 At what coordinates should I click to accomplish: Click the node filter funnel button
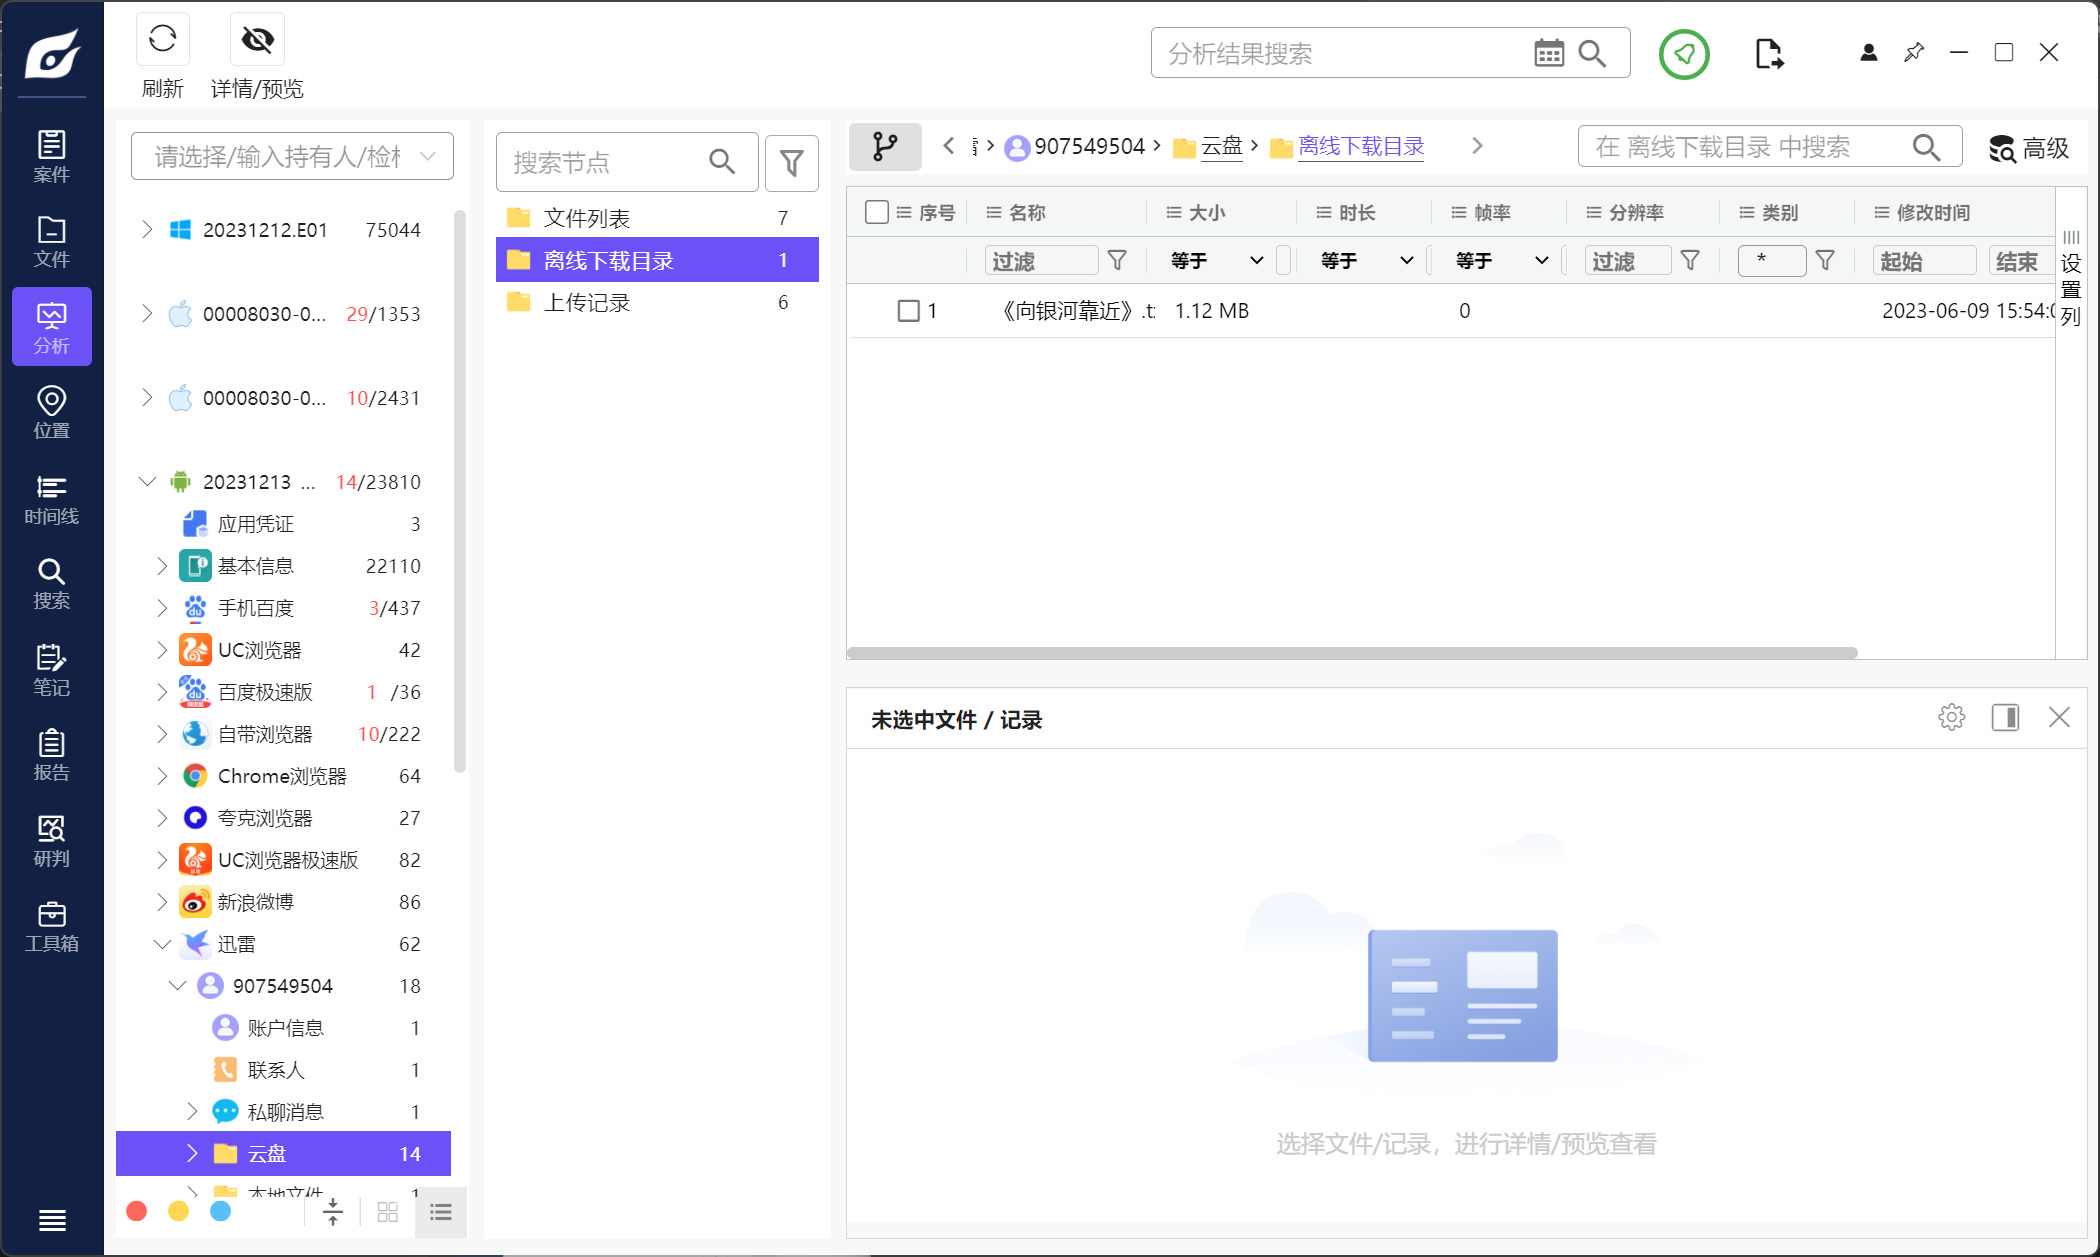tap(791, 163)
